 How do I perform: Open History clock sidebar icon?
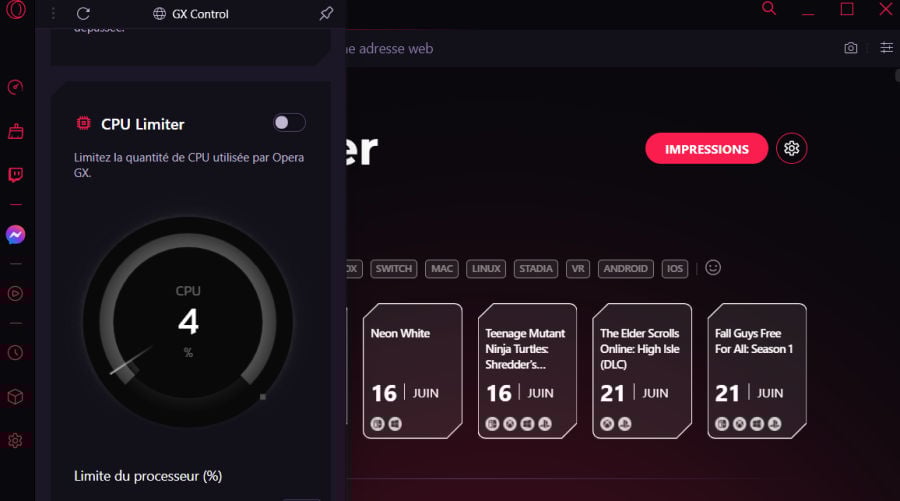tap(15, 352)
